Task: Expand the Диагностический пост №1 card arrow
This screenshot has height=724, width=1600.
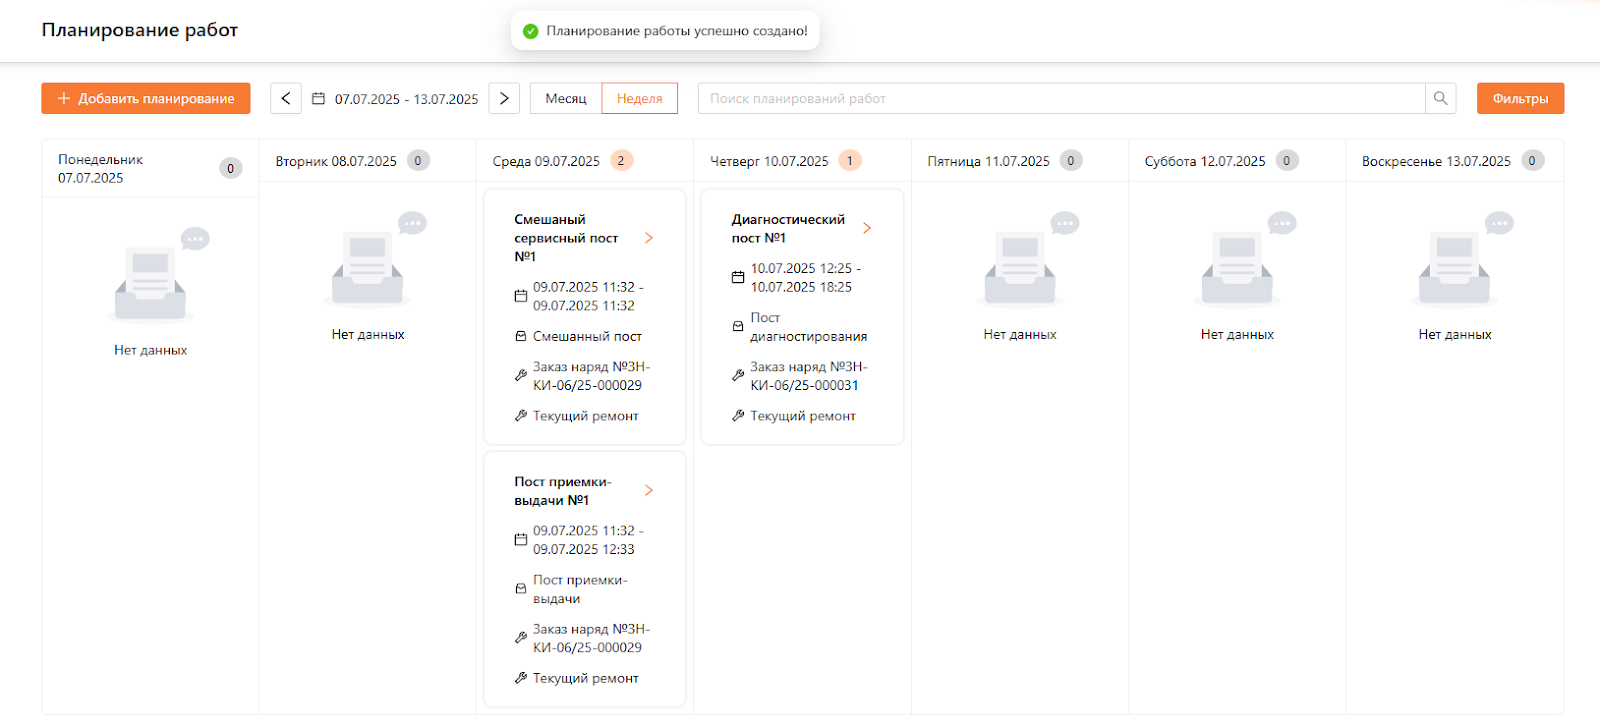Action: pos(867,228)
